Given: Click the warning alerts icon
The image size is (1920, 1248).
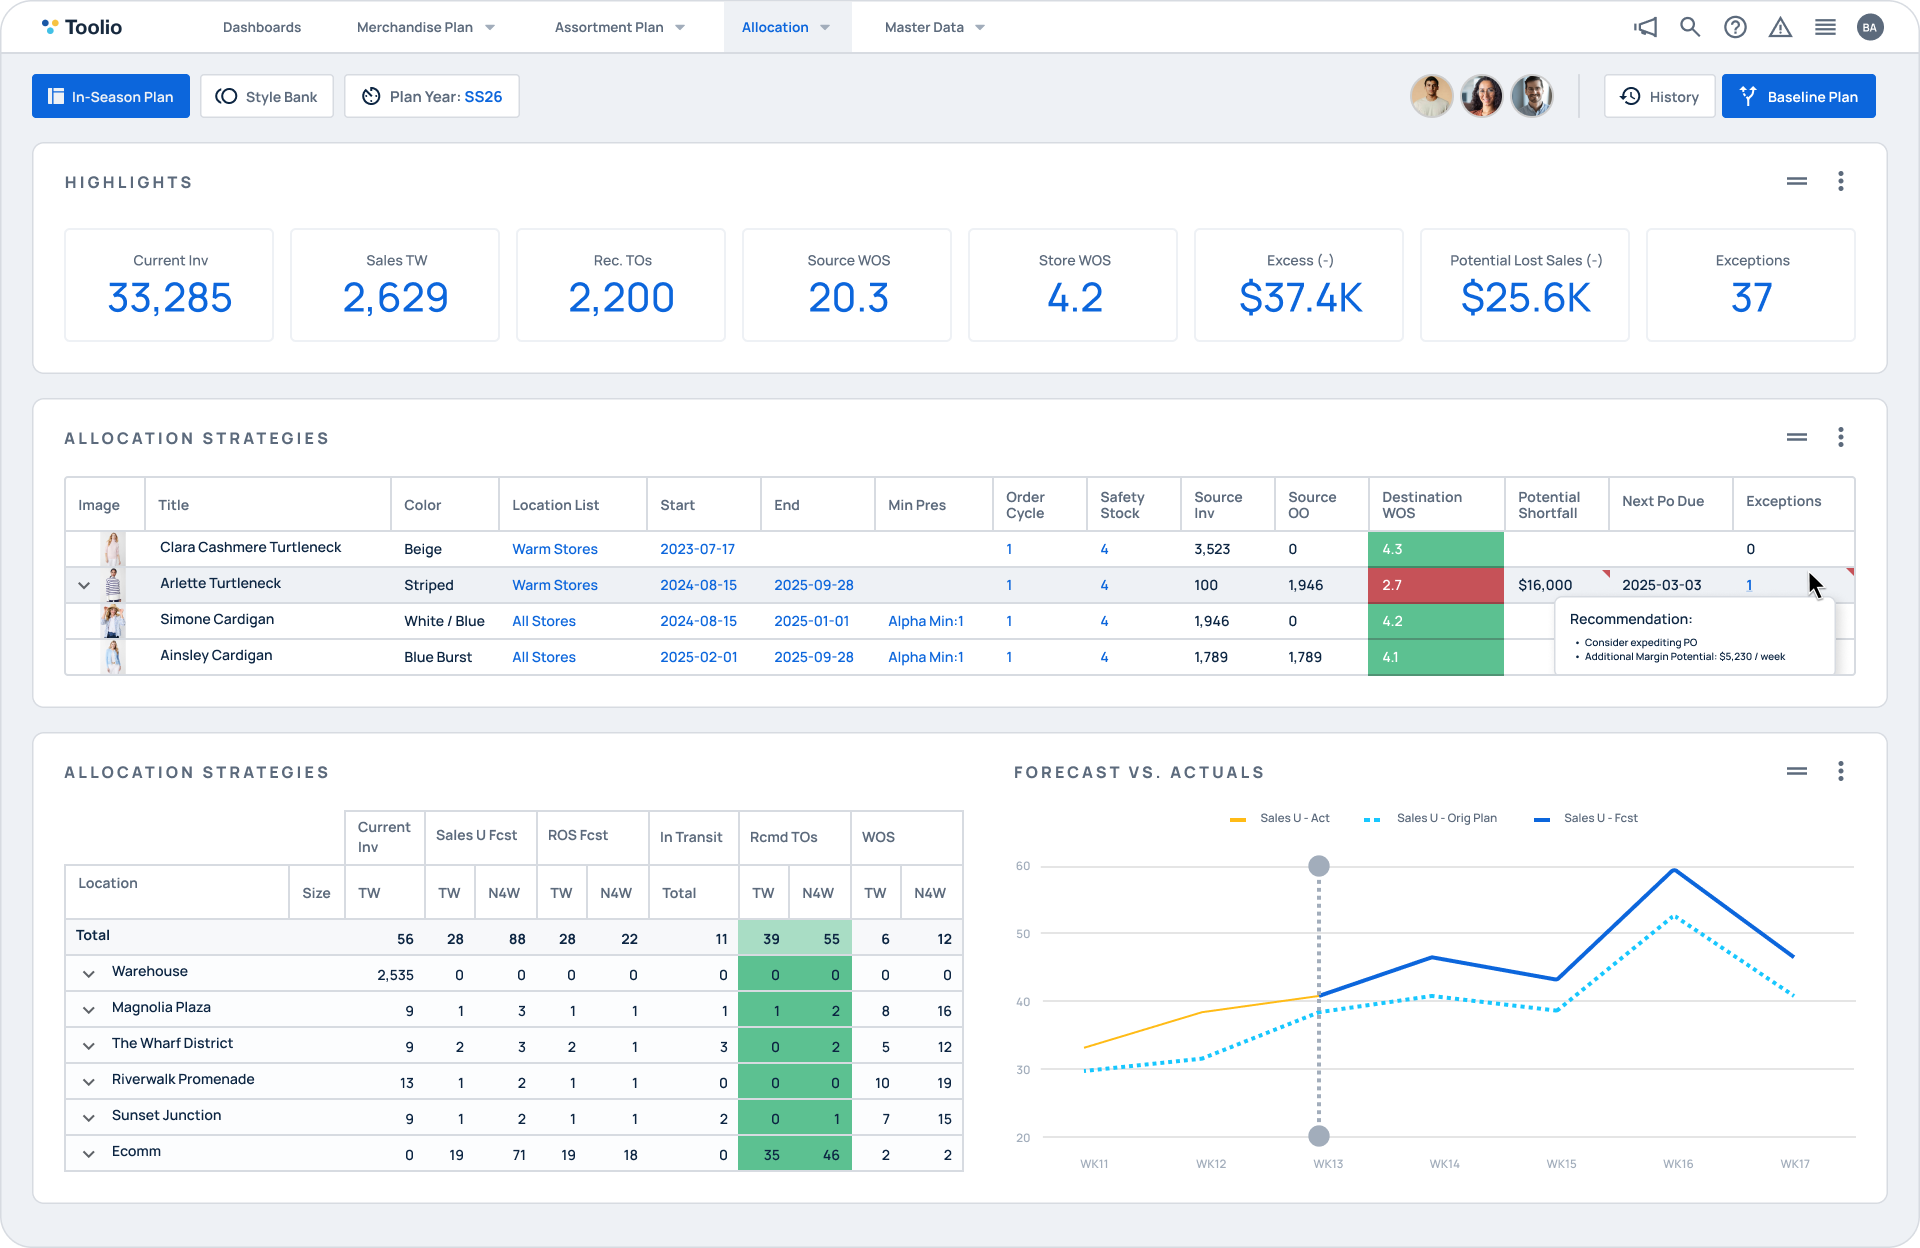Looking at the screenshot, I should [1781, 27].
